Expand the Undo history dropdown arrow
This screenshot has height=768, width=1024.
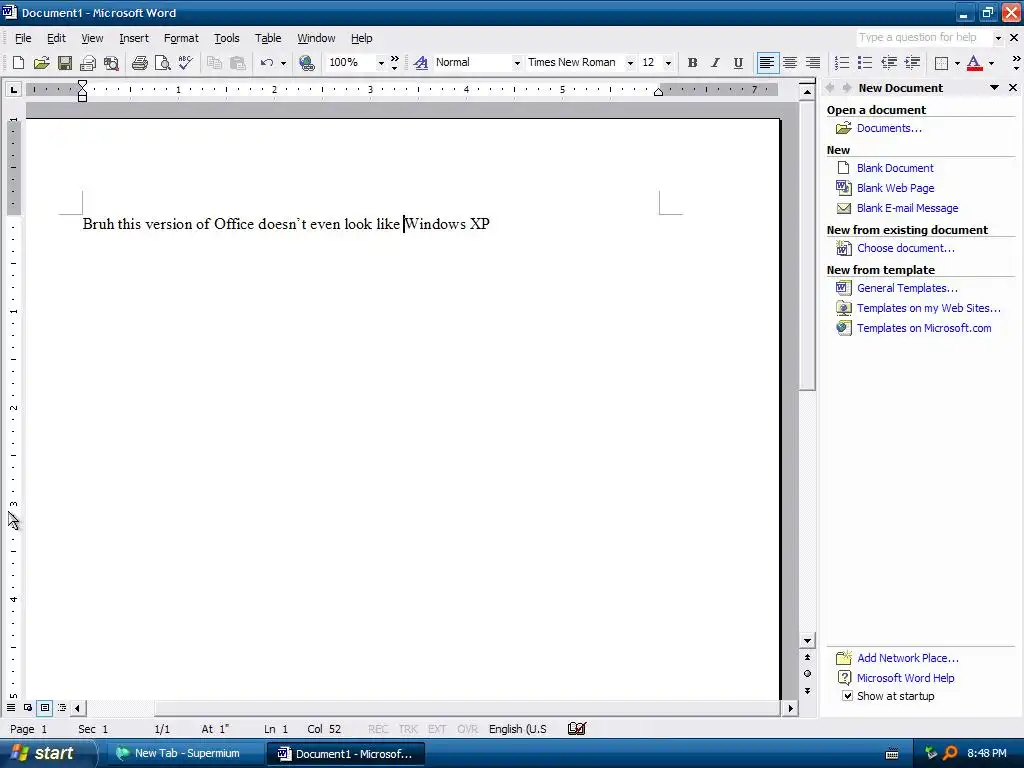[283, 63]
